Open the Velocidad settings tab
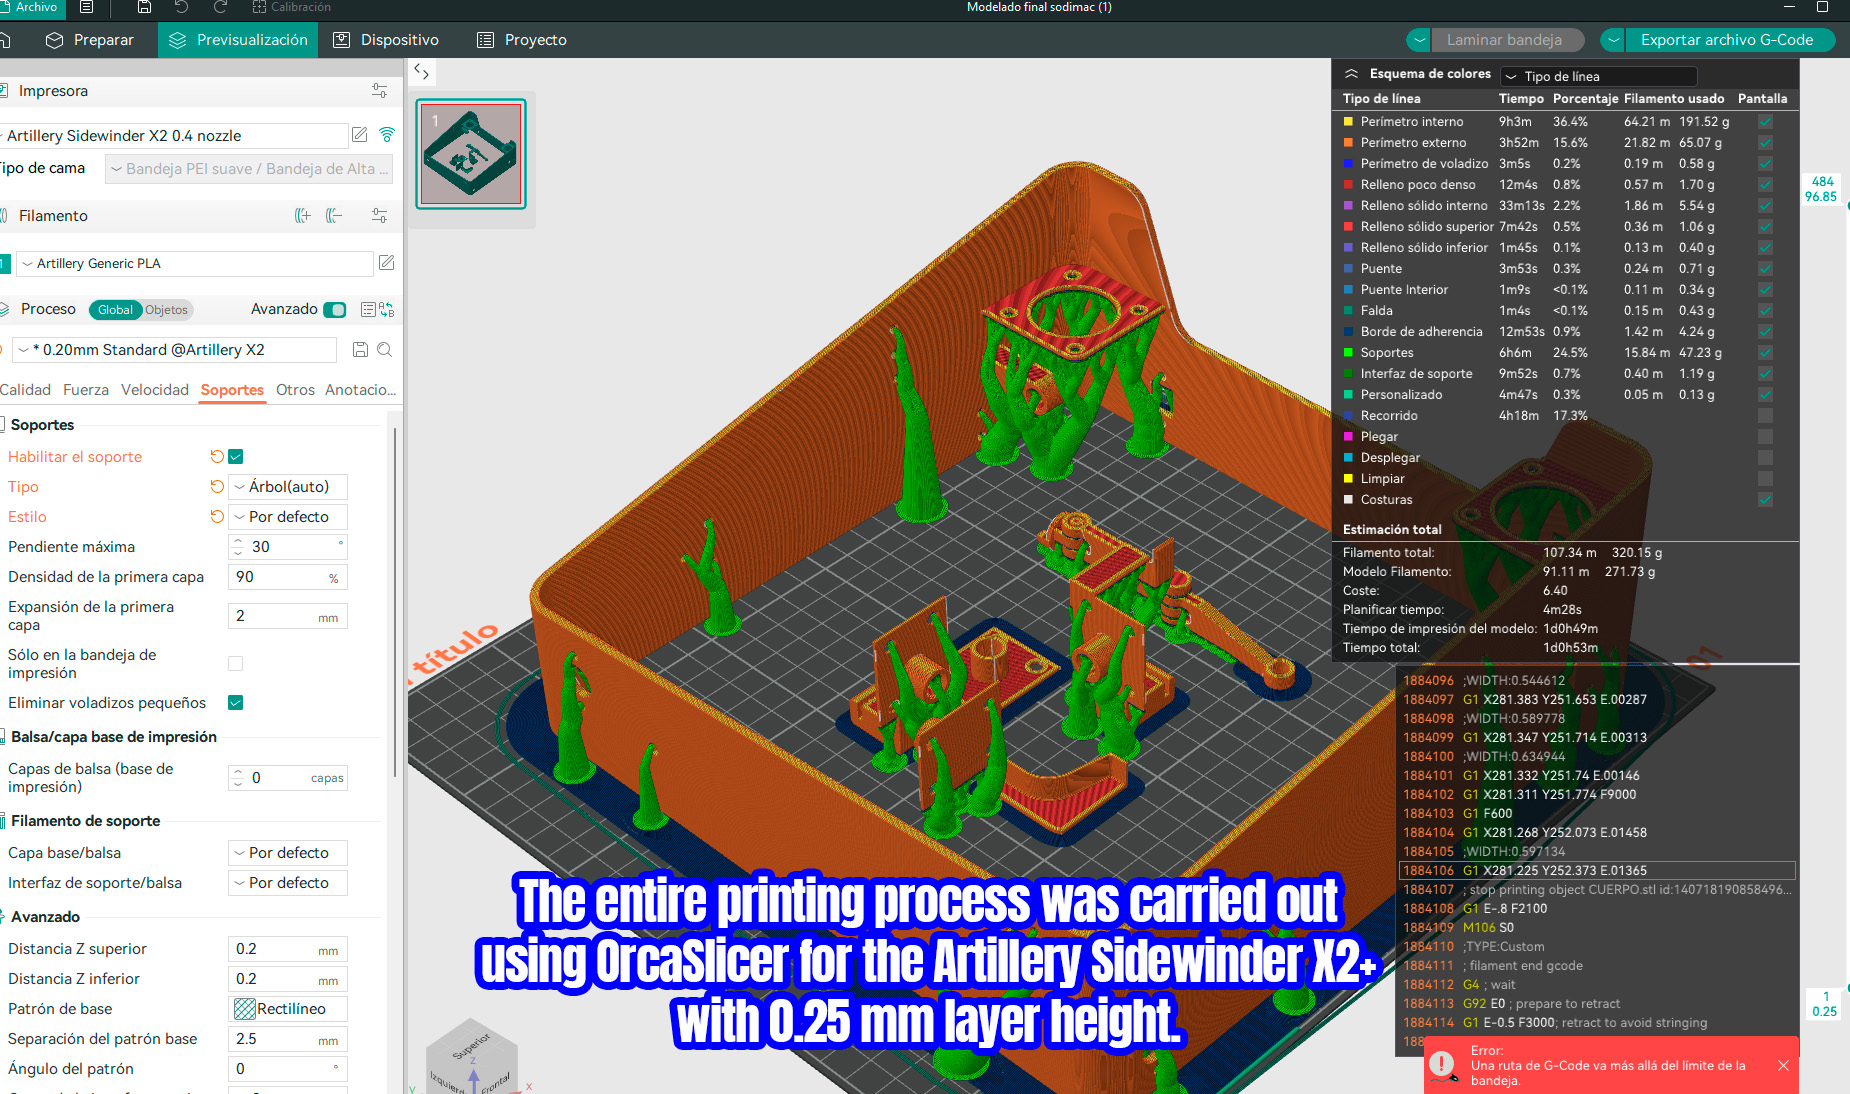The width and height of the screenshot is (1850, 1094). coord(155,390)
